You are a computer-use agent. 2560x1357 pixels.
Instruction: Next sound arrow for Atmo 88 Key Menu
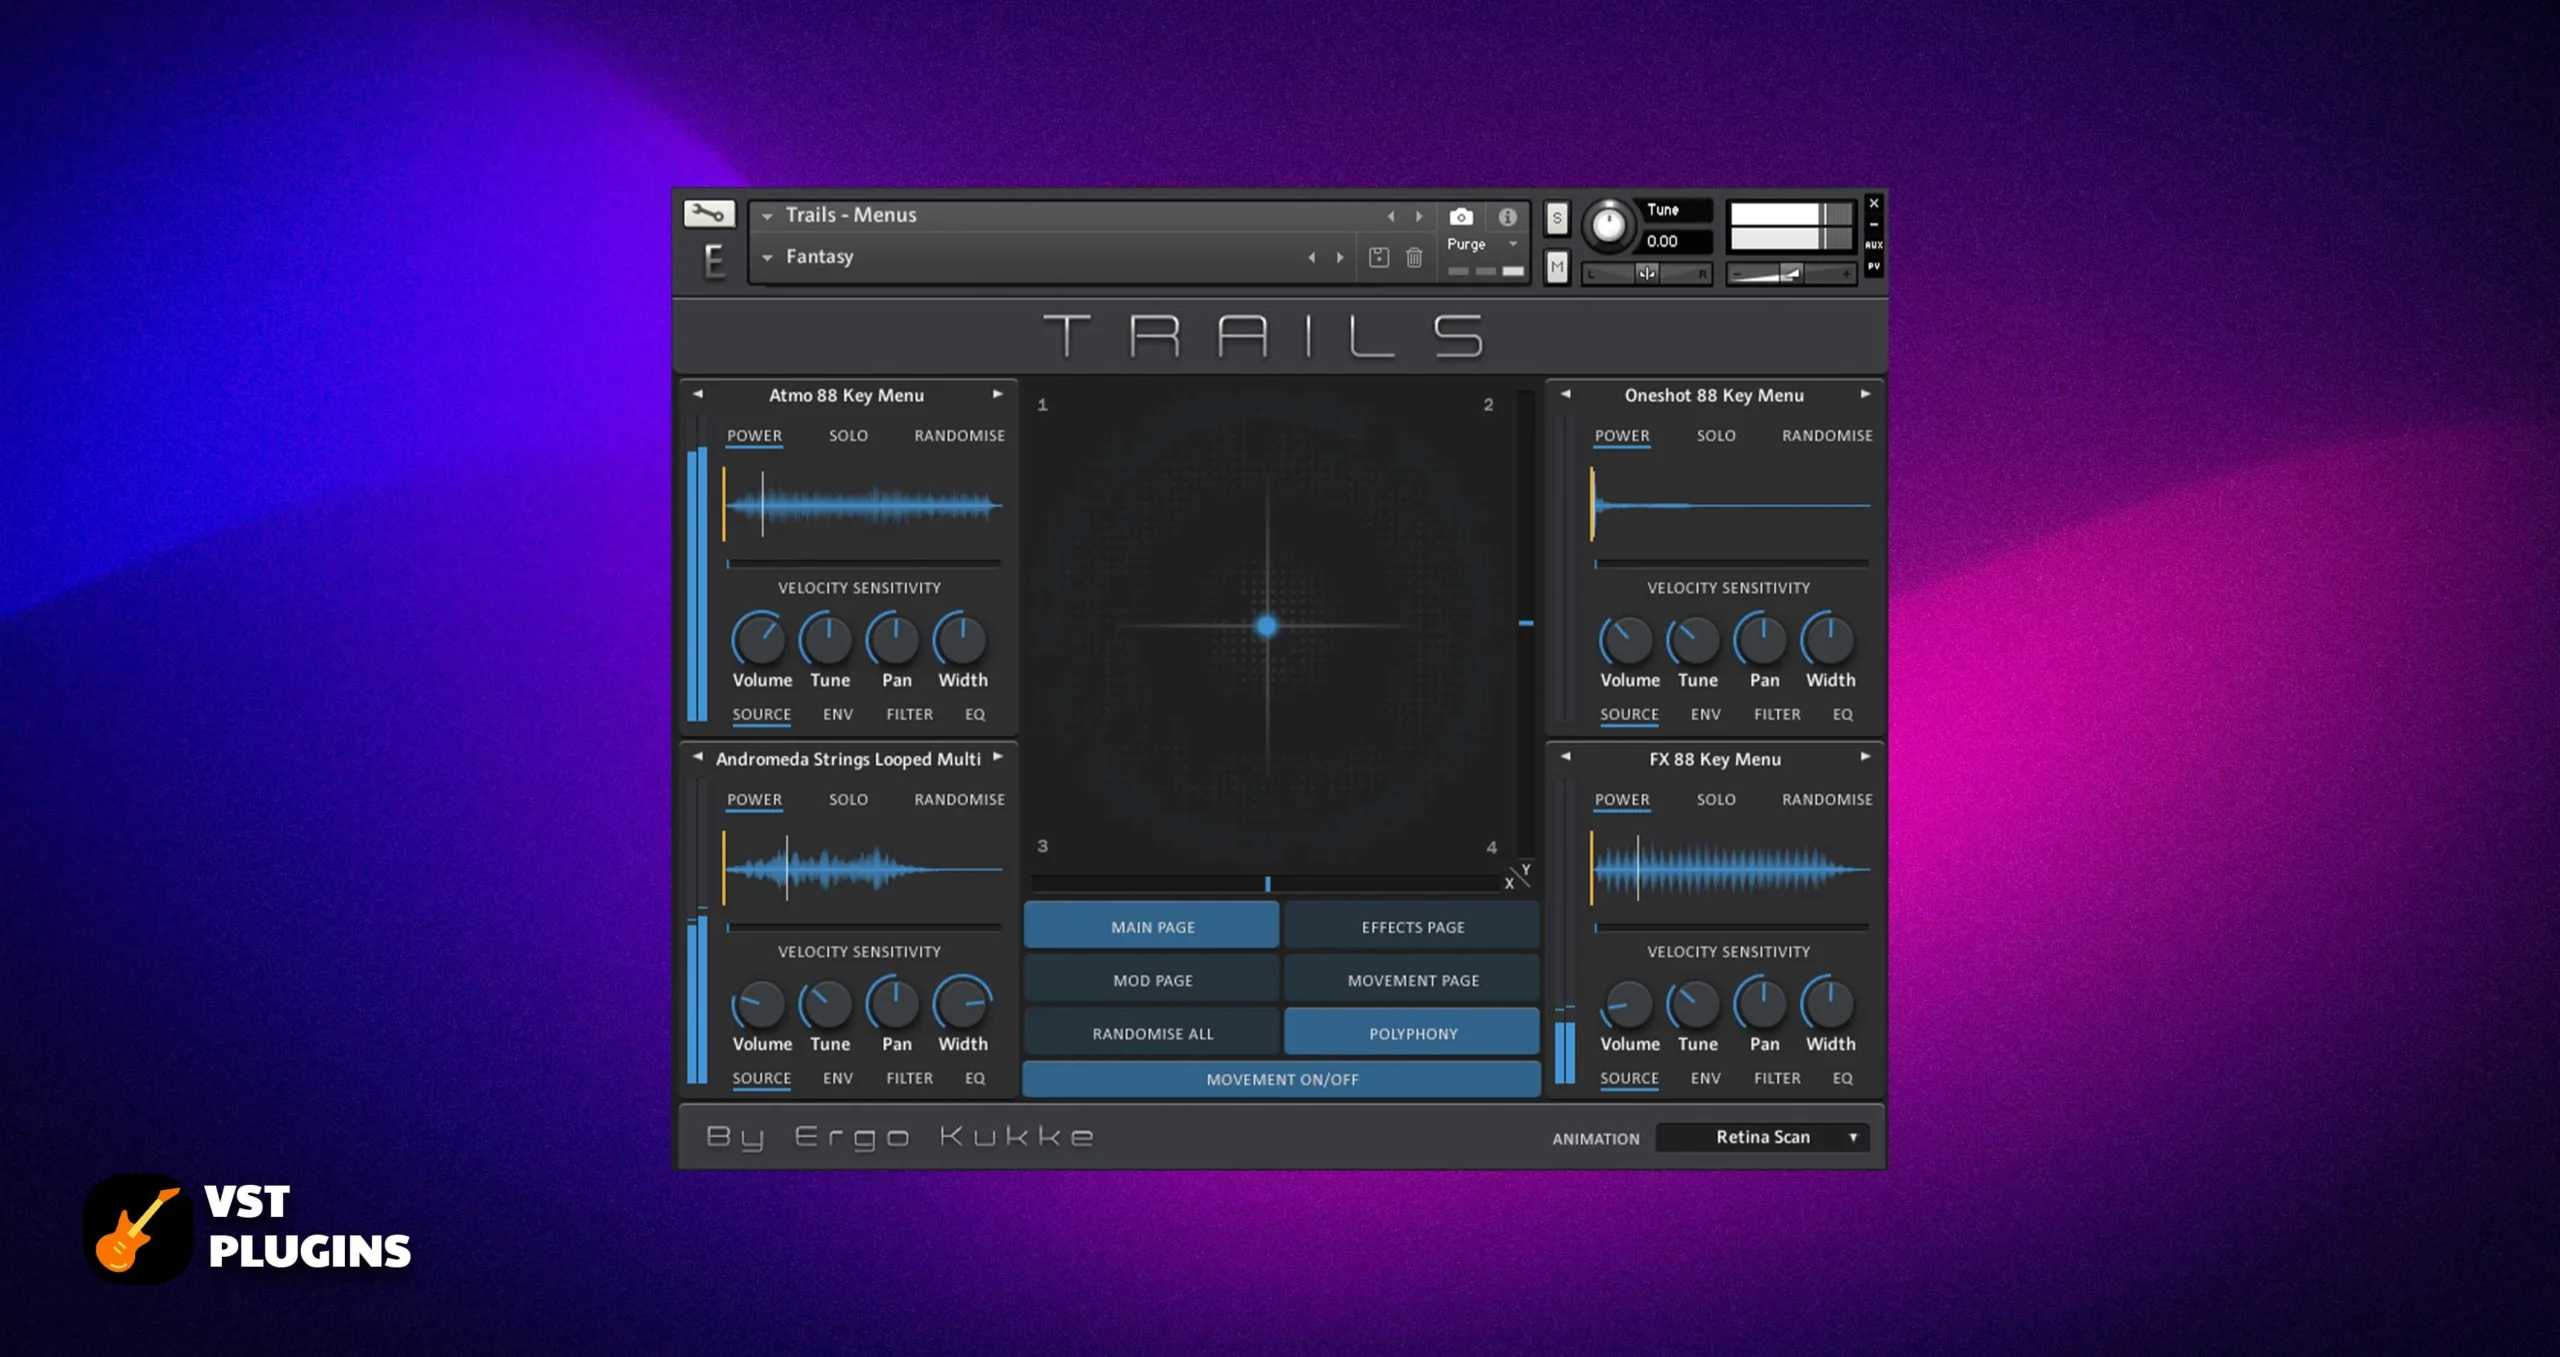[x=998, y=395]
